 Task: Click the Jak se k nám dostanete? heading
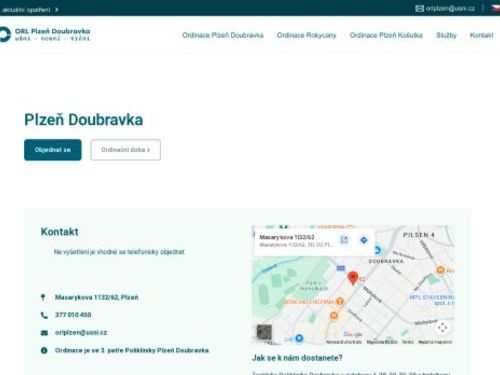click(x=297, y=358)
